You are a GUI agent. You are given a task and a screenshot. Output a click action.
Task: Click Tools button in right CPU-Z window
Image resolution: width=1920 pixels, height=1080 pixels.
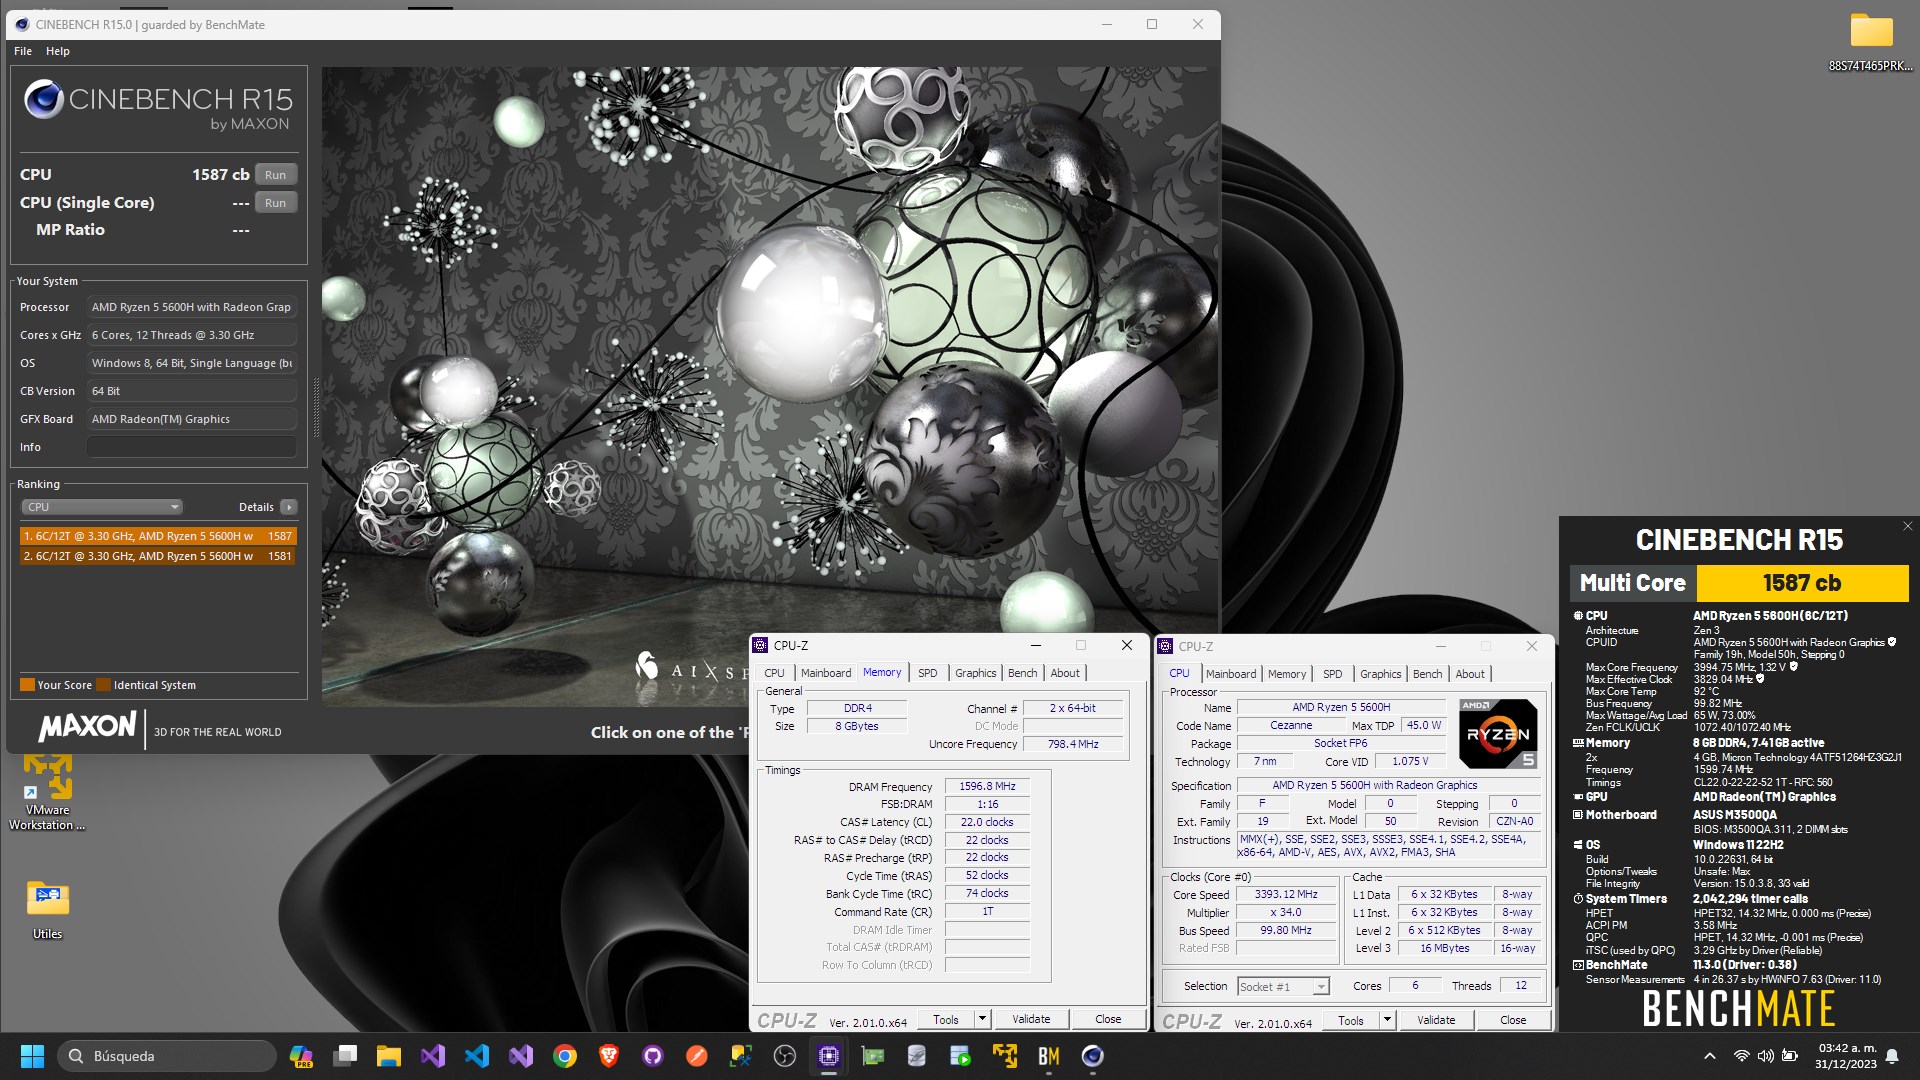[x=1351, y=1020]
